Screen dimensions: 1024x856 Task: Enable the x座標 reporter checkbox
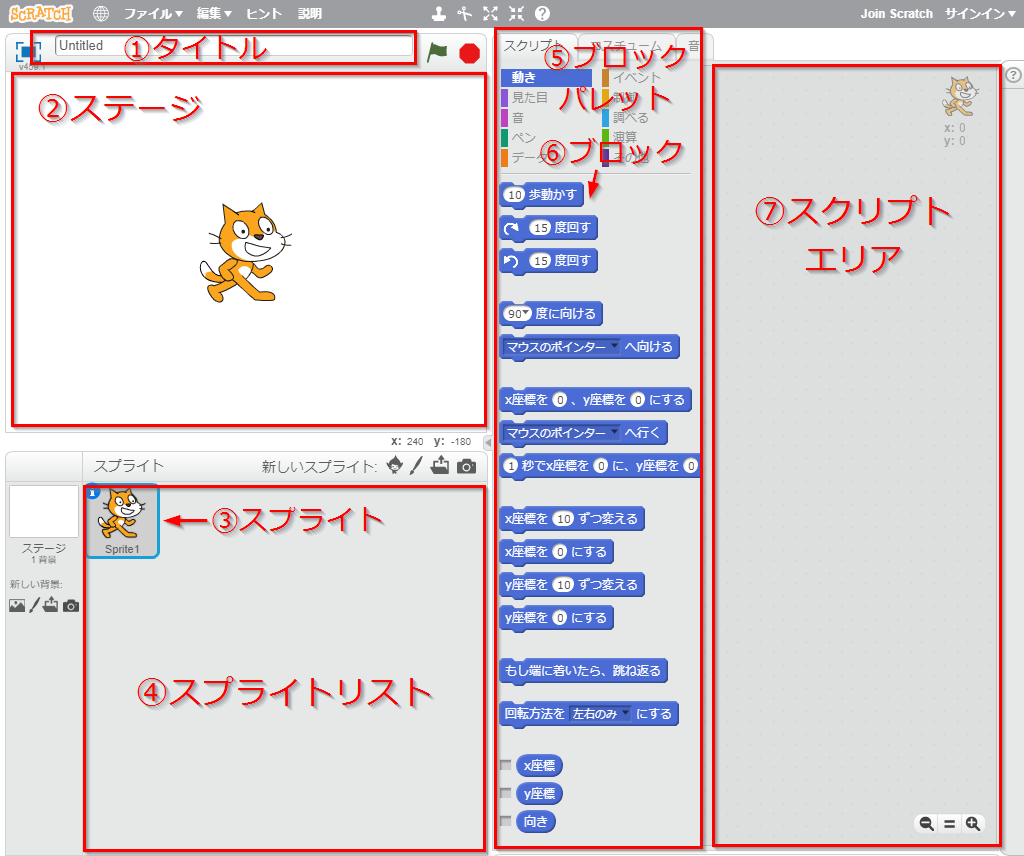coord(506,766)
